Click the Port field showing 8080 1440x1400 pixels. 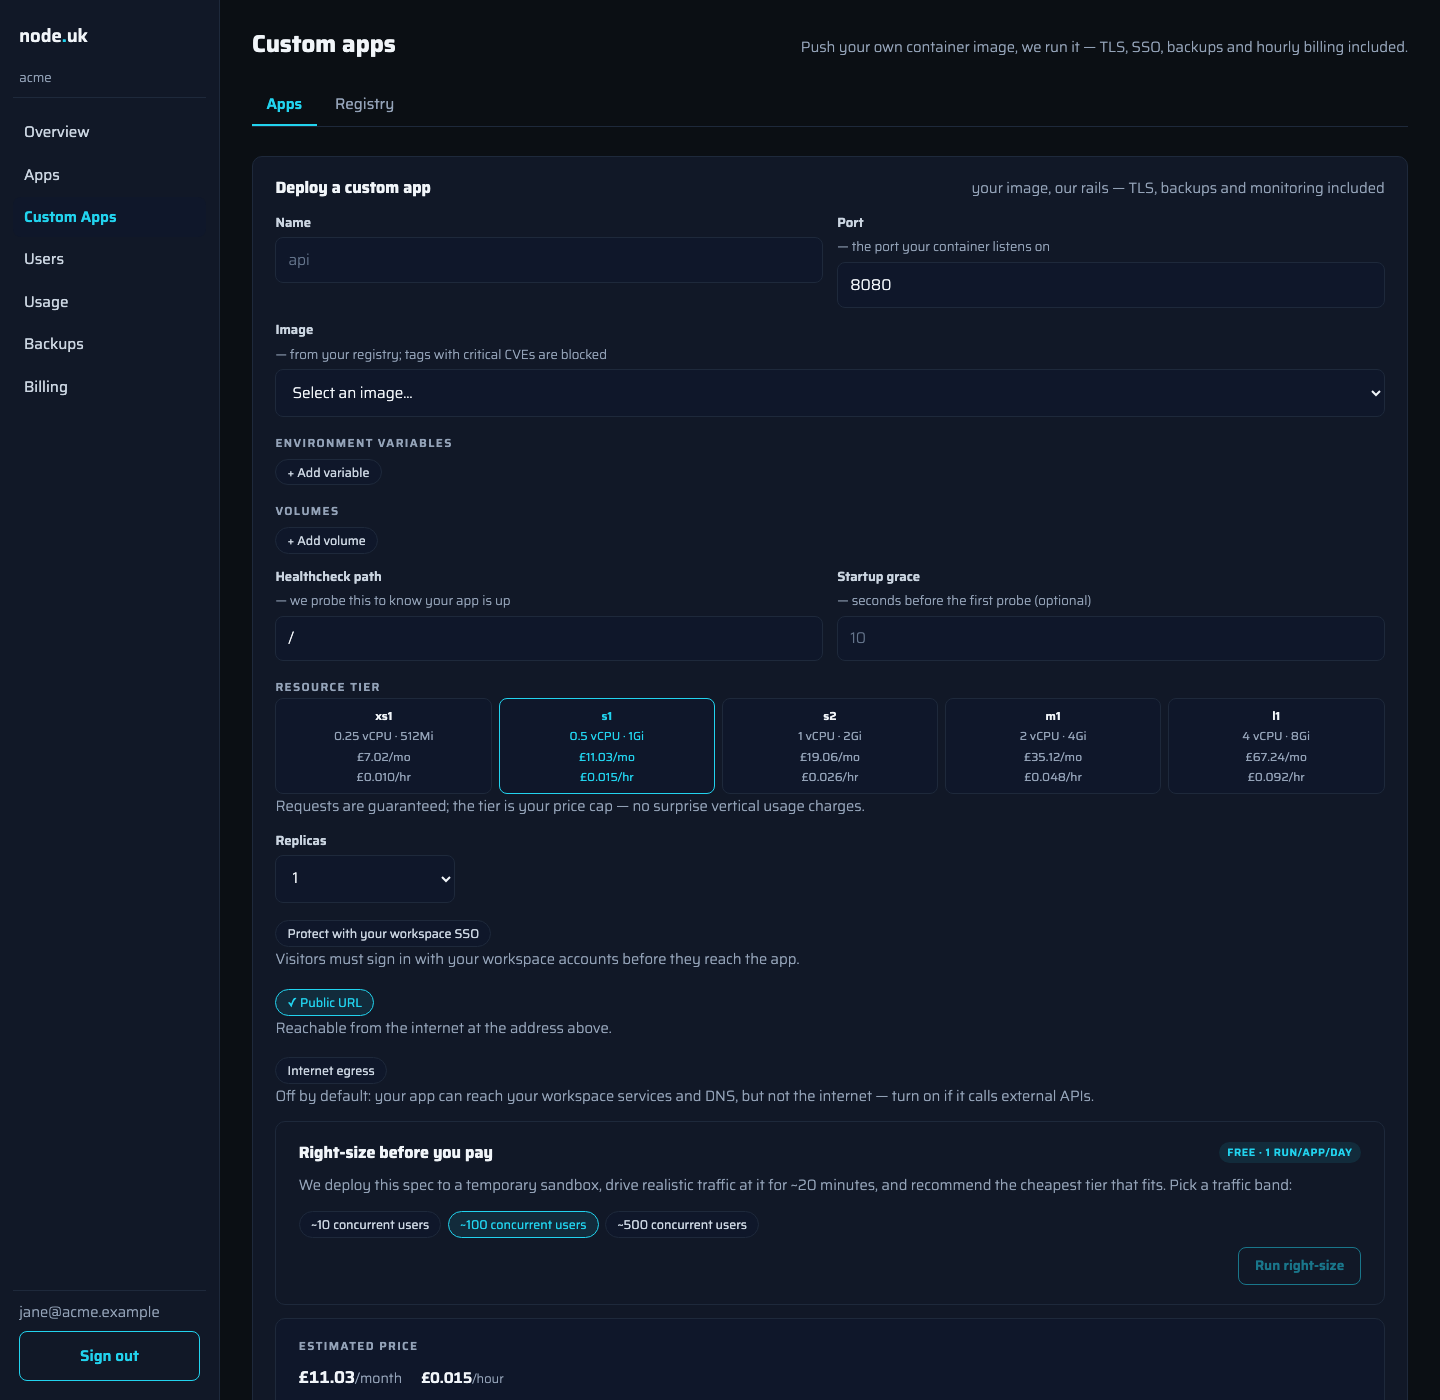[1110, 285]
